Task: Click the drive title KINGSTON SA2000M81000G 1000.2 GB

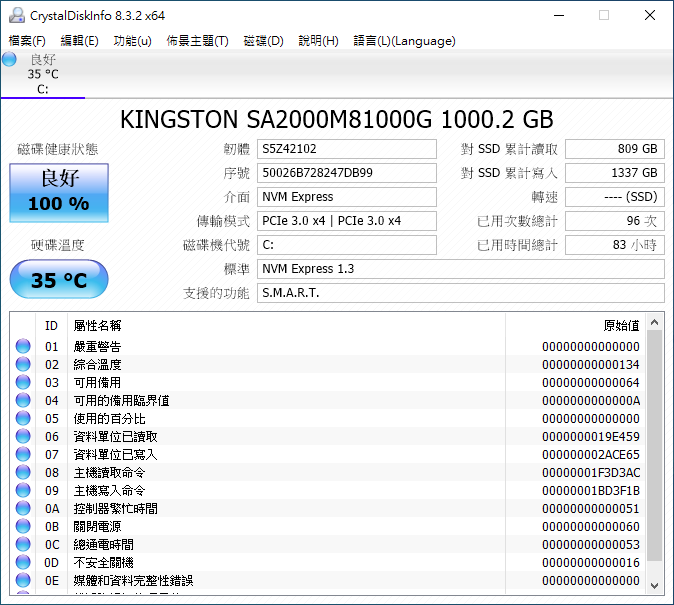Action: 337,119
